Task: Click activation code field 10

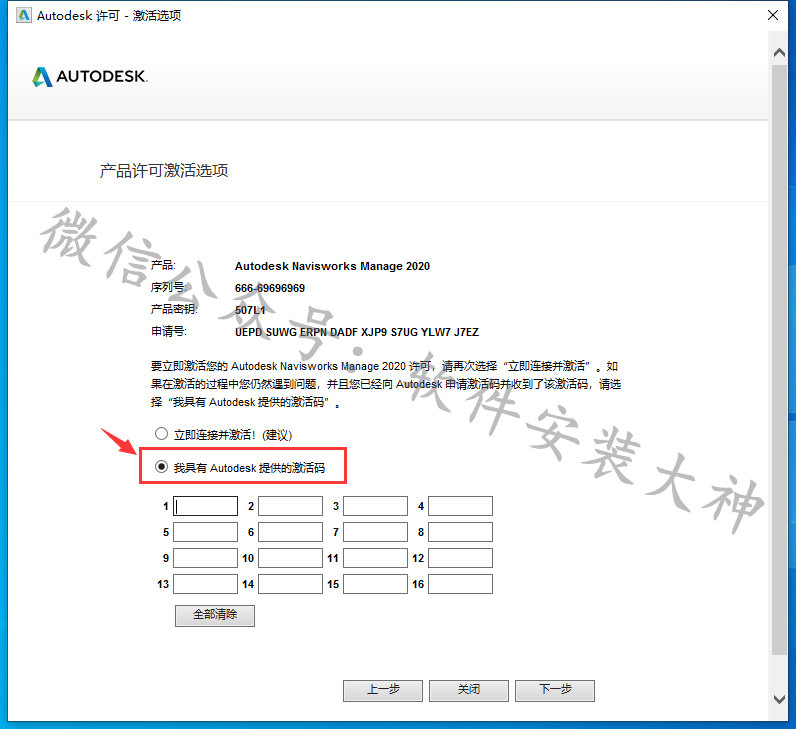Action: click(290, 558)
